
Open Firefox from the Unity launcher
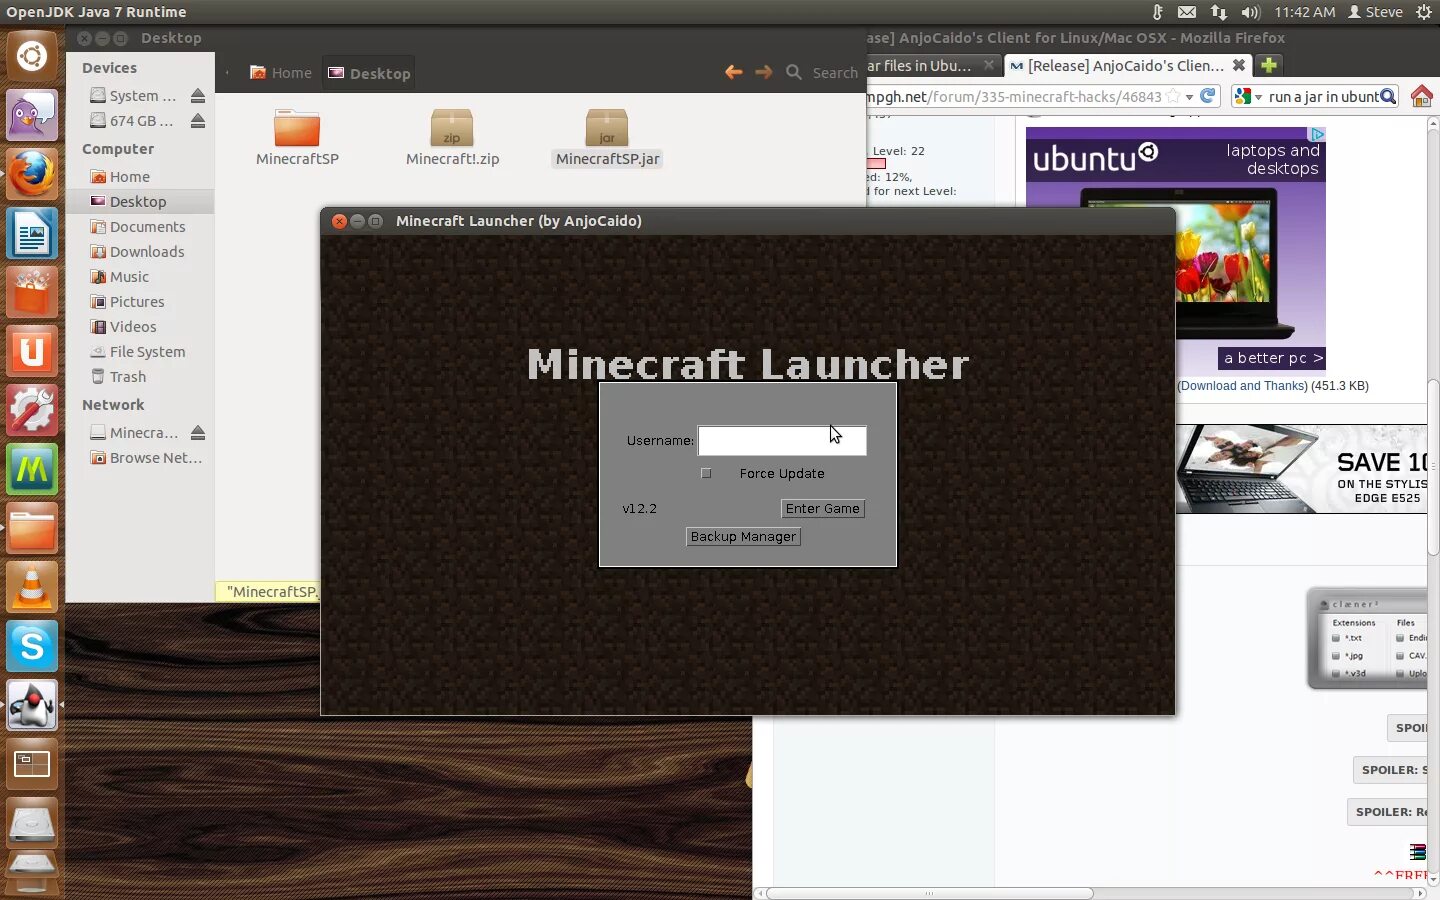pyautogui.click(x=32, y=174)
